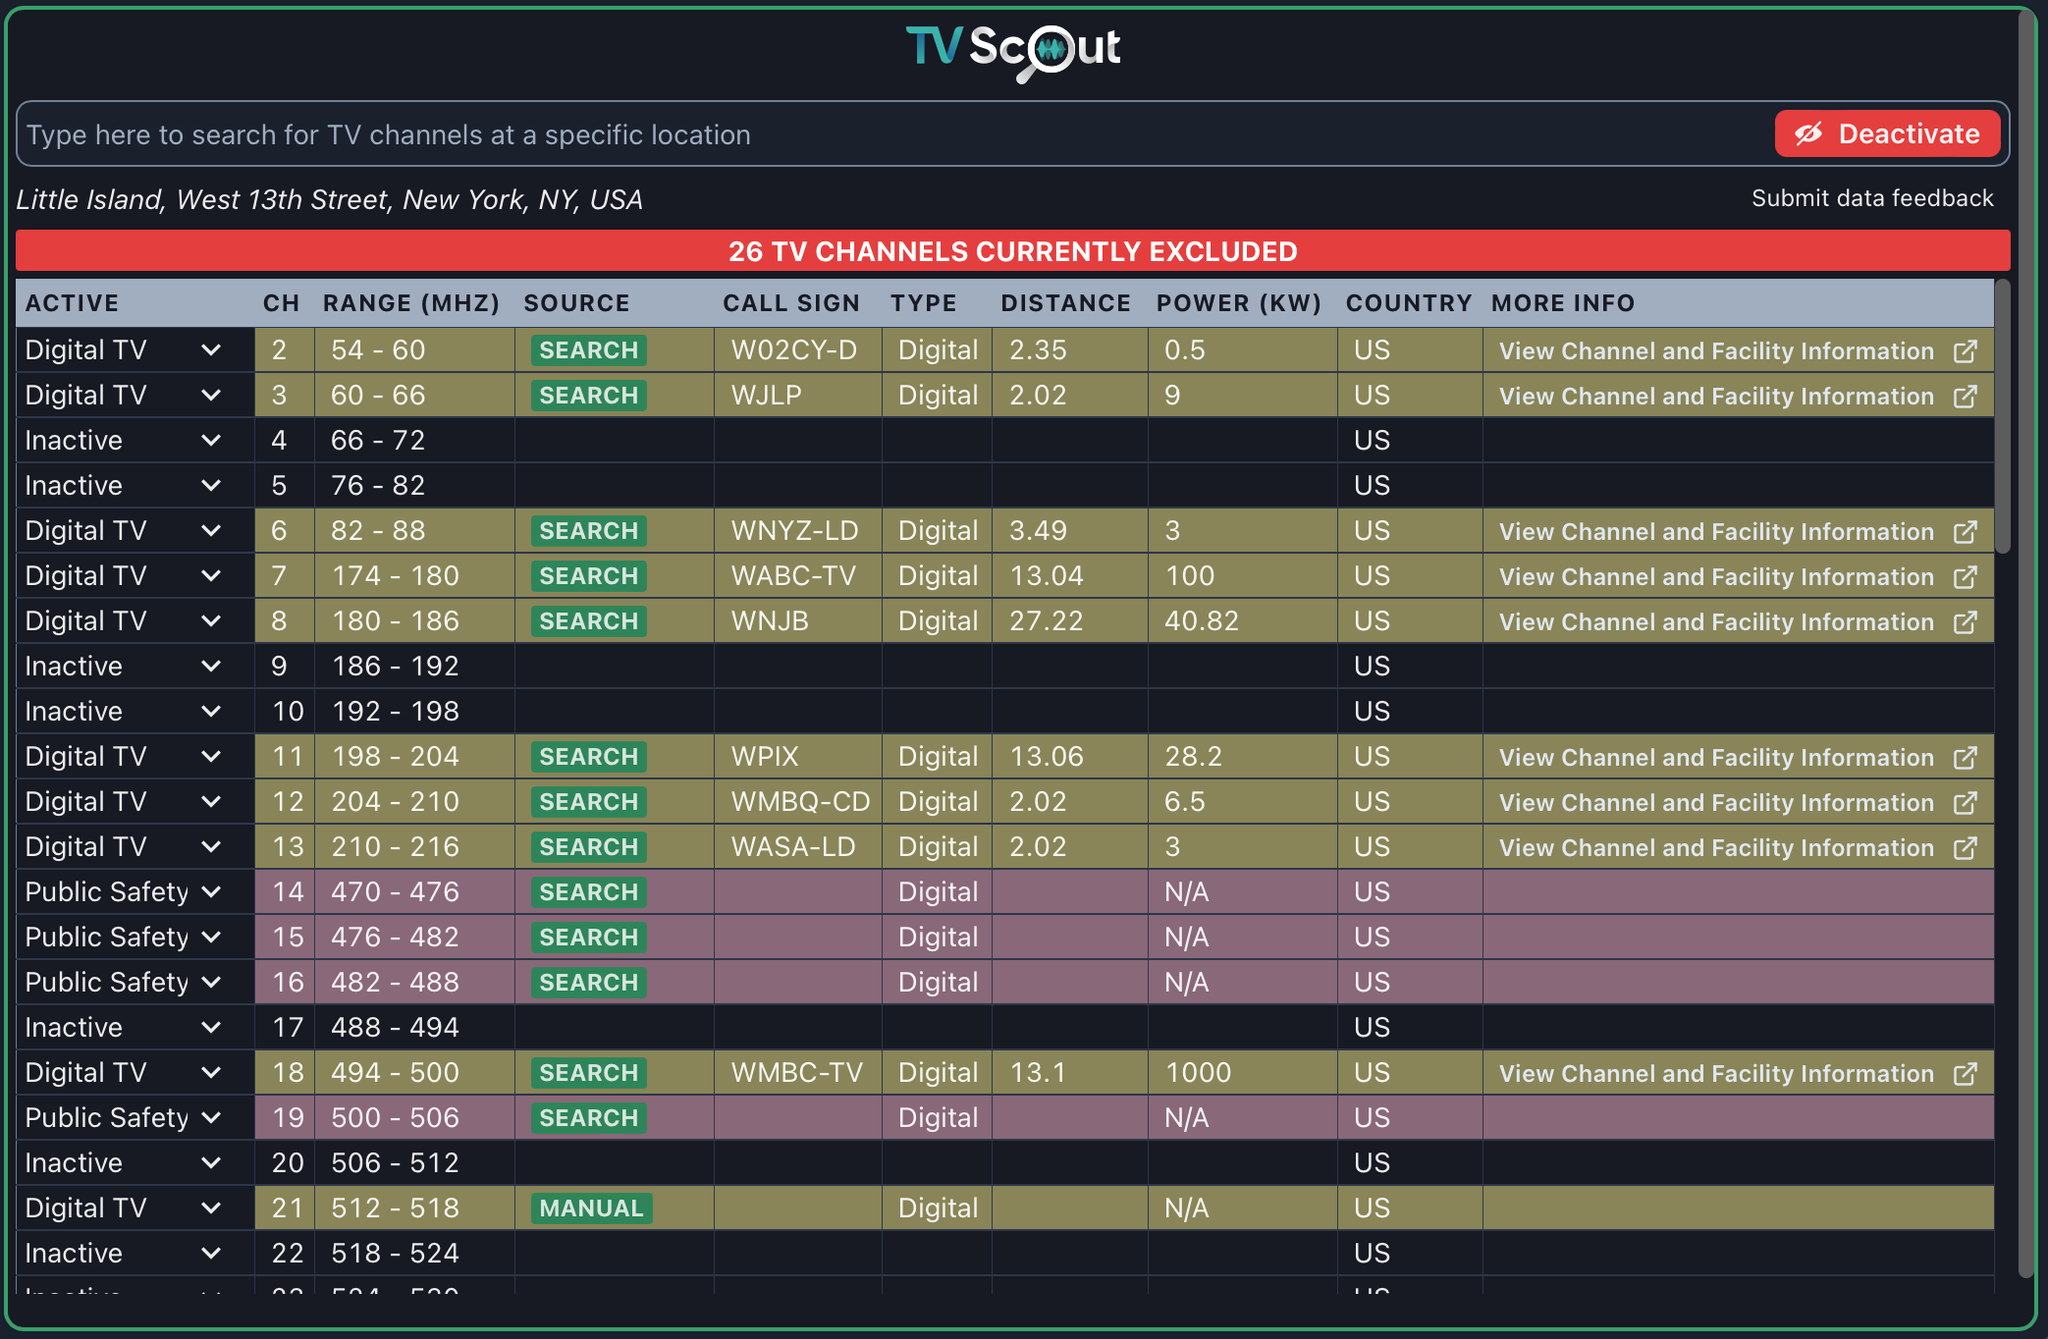Open external link icon for W02CY-D row
2048x1339 pixels.
1965,351
